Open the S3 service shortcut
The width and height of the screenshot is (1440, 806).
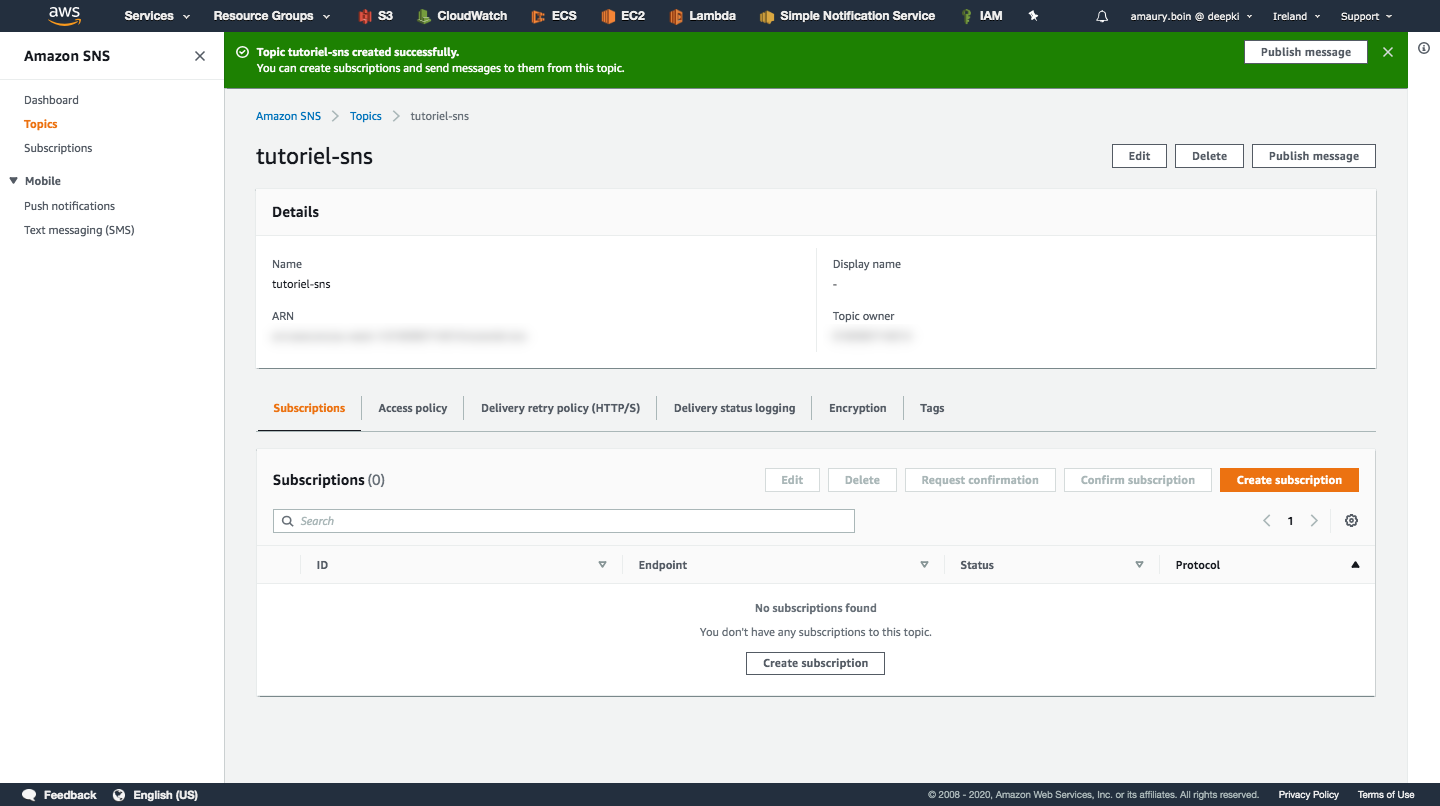375,16
